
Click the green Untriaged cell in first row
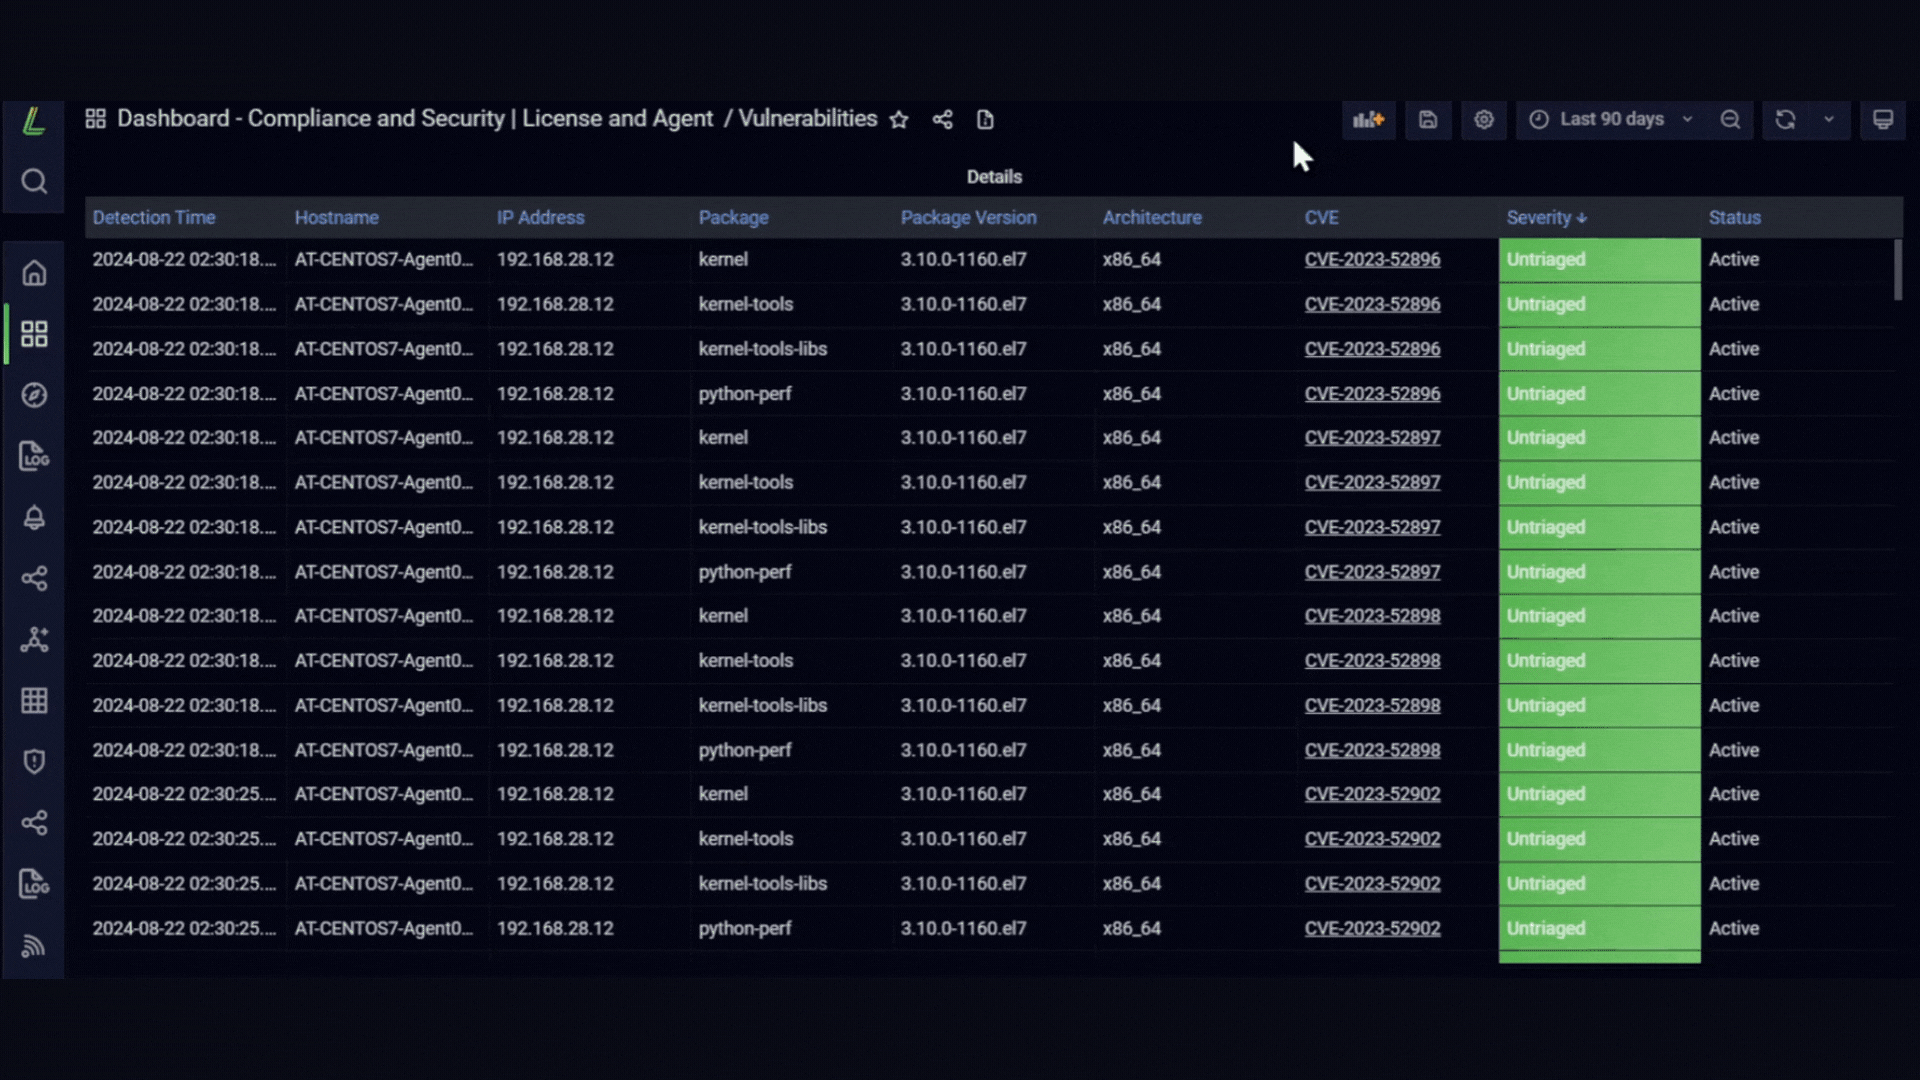(1599, 260)
